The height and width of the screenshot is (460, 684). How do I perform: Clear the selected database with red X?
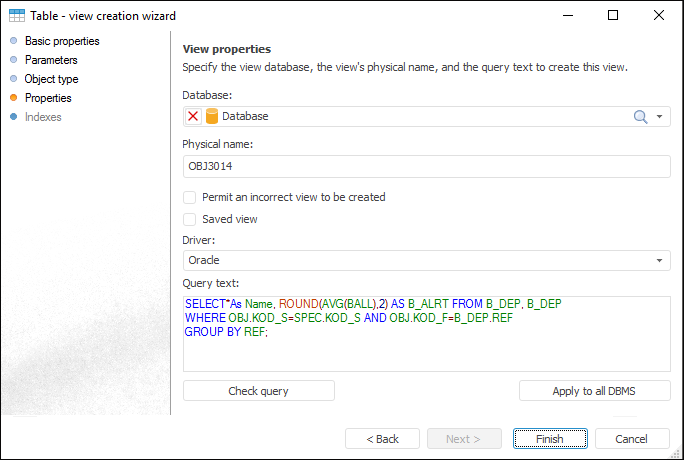coord(193,116)
